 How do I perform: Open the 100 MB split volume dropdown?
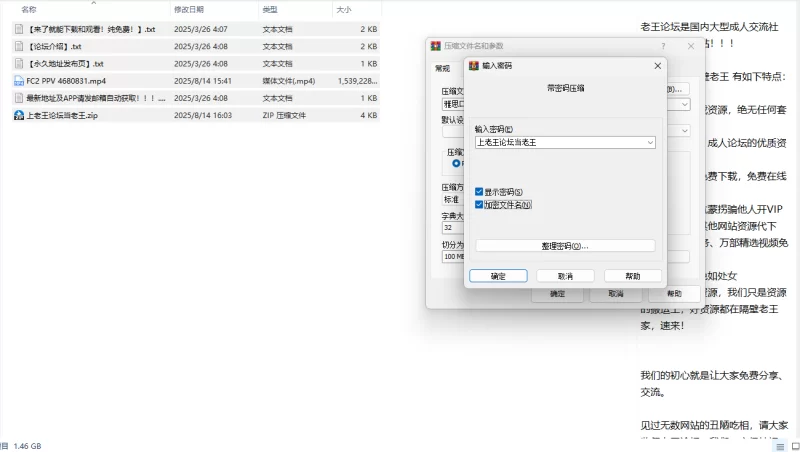(453, 256)
